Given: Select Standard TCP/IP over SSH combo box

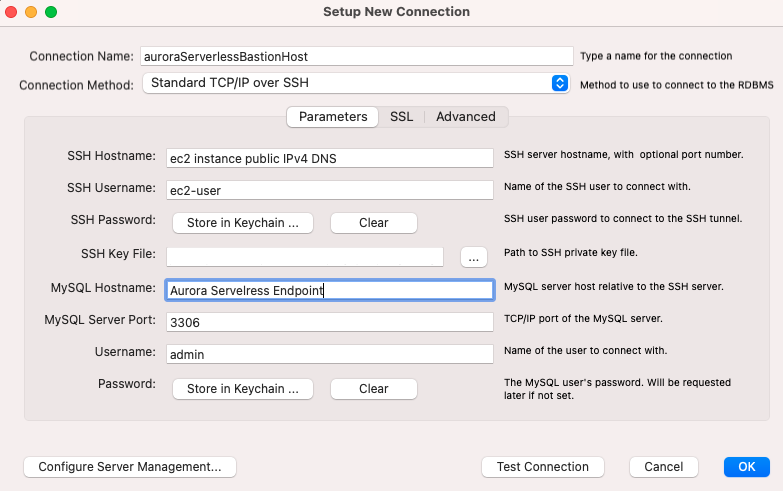Looking at the screenshot, I should click(x=356, y=83).
